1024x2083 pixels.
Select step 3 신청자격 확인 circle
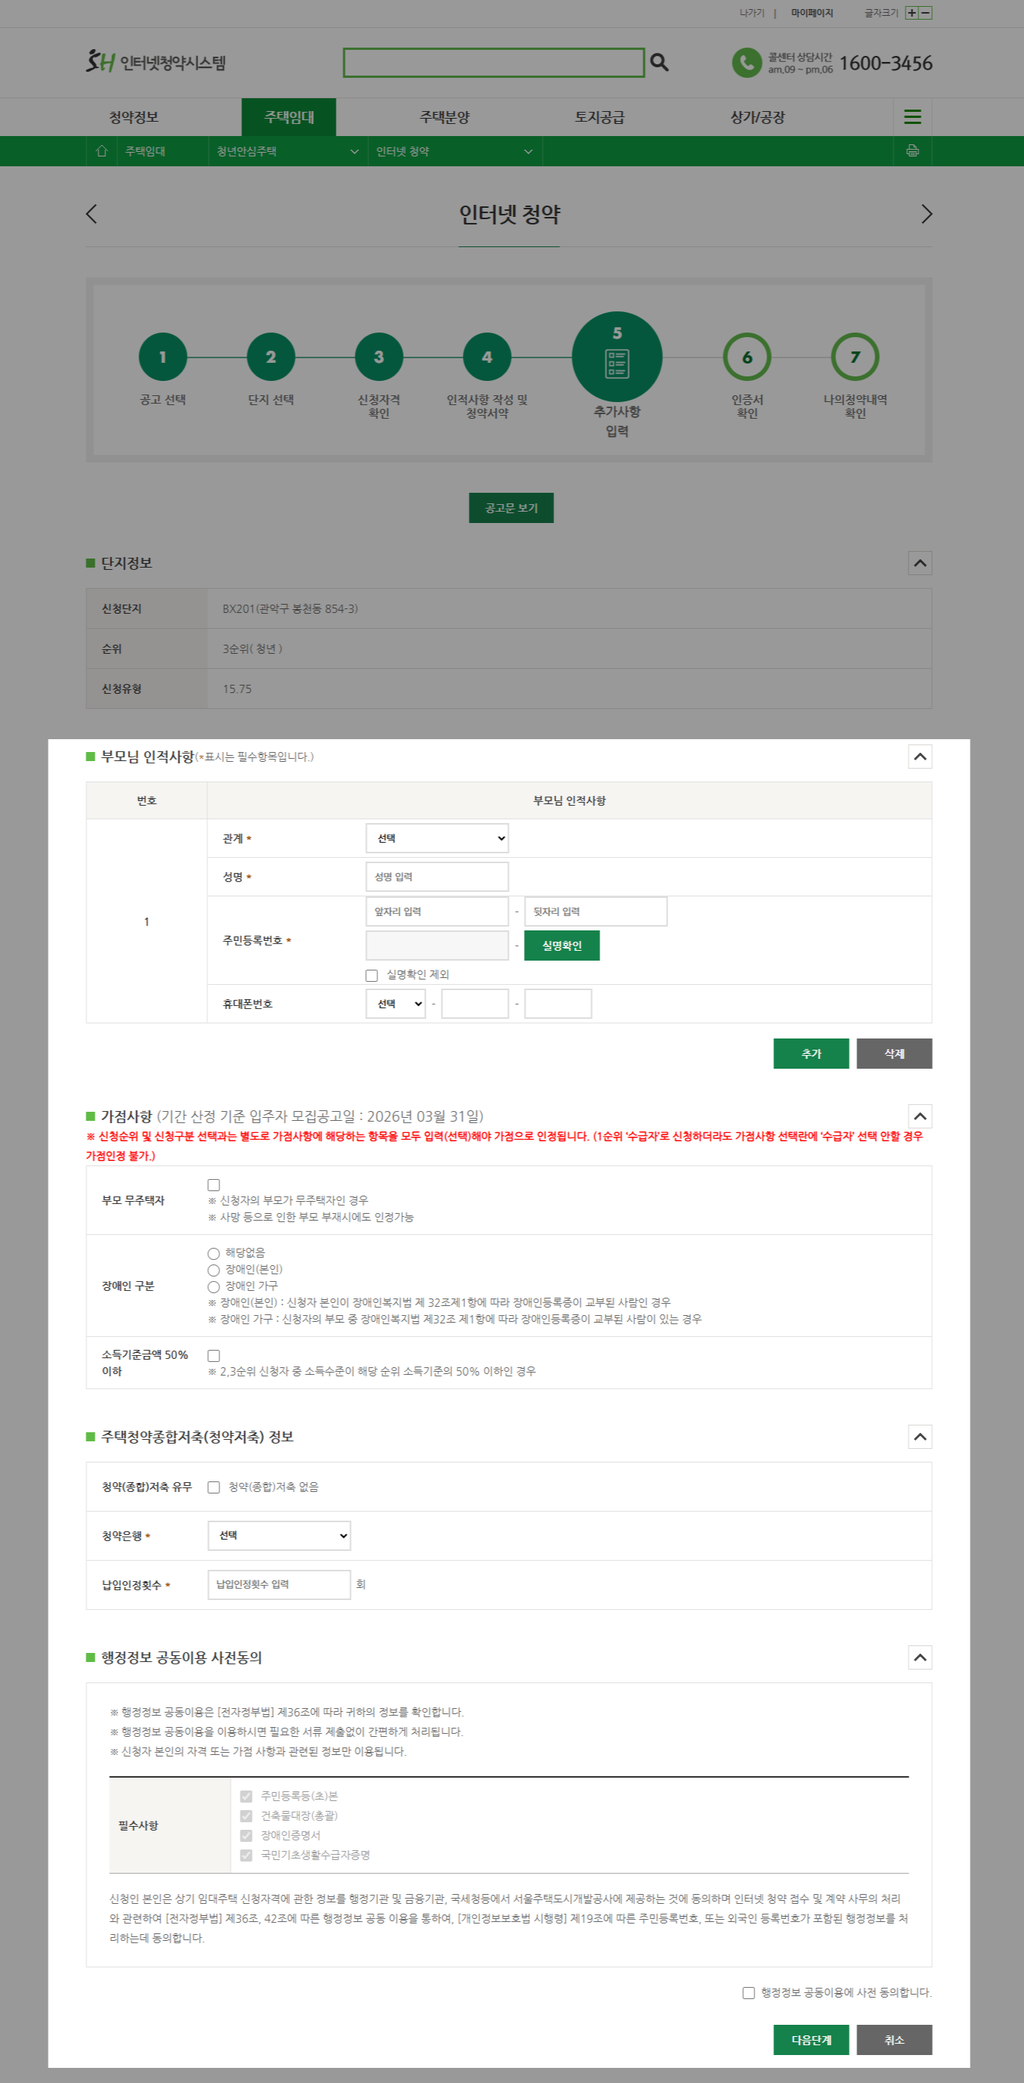(x=379, y=357)
